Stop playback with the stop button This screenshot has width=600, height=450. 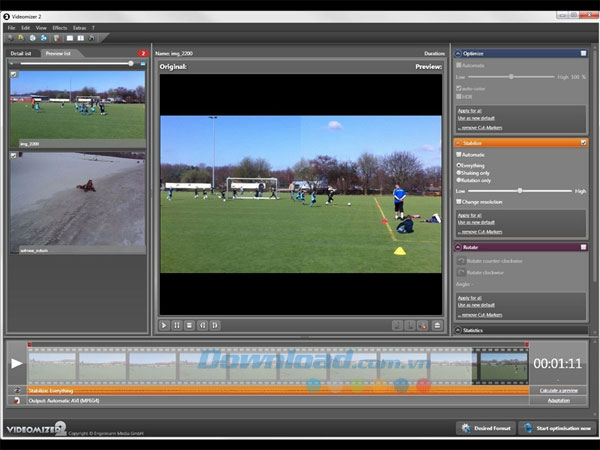coord(189,325)
